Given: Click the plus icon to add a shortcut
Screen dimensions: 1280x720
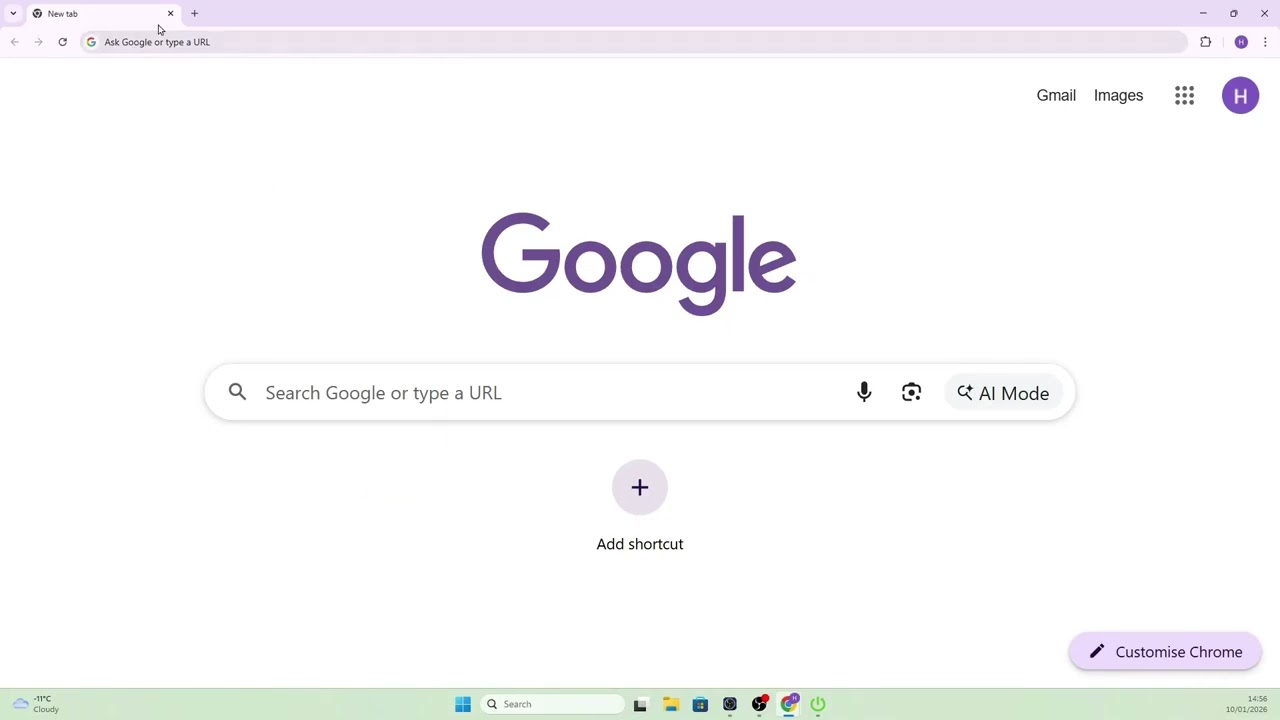Looking at the screenshot, I should click(640, 487).
